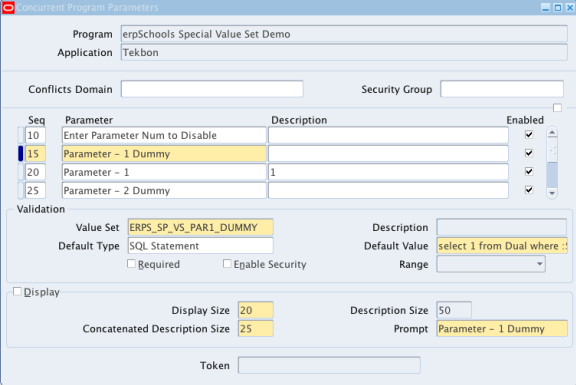576x385 pixels.
Task: Focus the Token field
Action: click(x=329, y=365)
